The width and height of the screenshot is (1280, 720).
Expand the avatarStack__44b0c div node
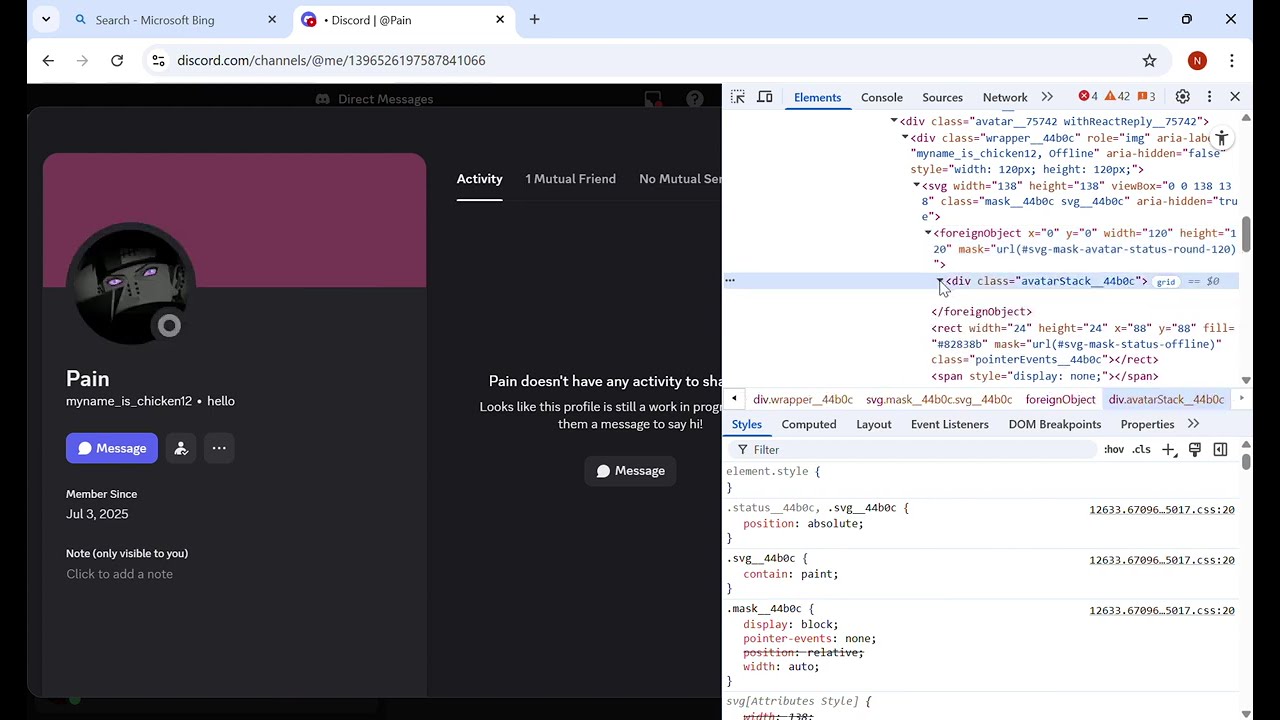(x=940, y=281)
